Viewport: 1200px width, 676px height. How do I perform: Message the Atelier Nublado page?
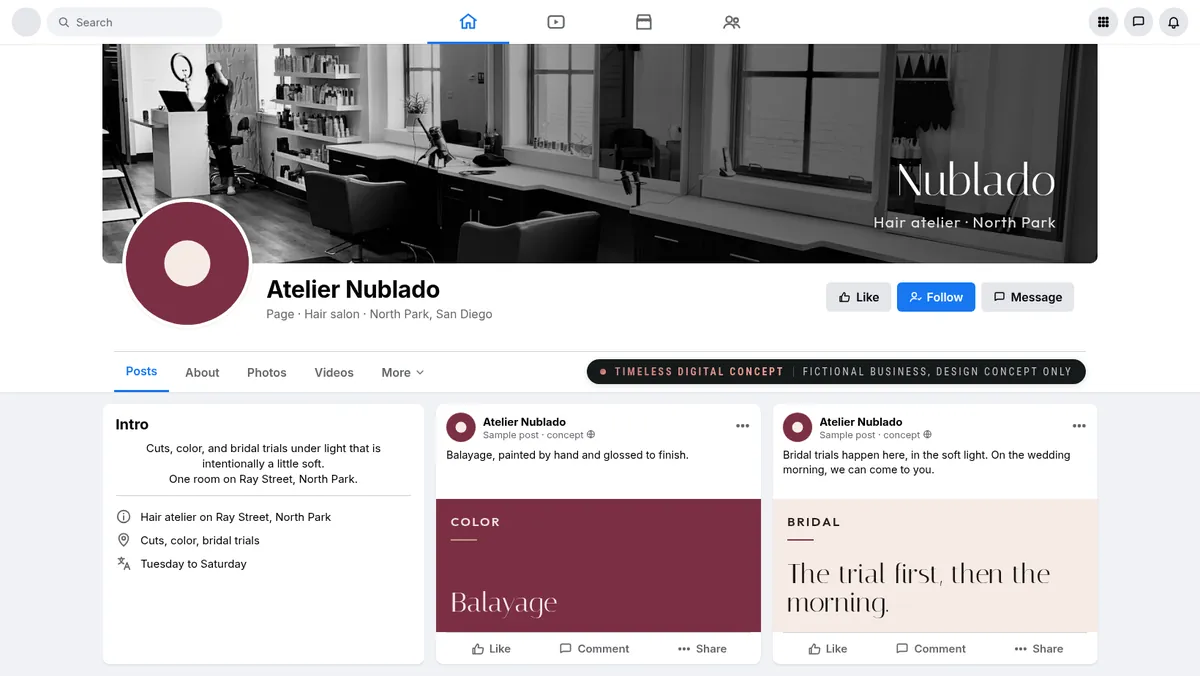(x=1027, y=297)
